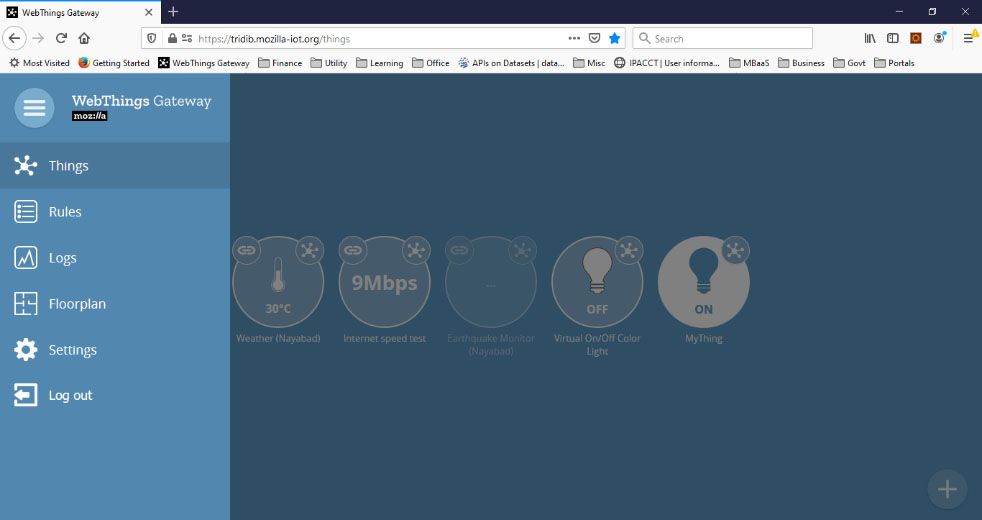Open the Floorplan menu item
The height and width of the screenshot is (520, 982).
(115, 304)
